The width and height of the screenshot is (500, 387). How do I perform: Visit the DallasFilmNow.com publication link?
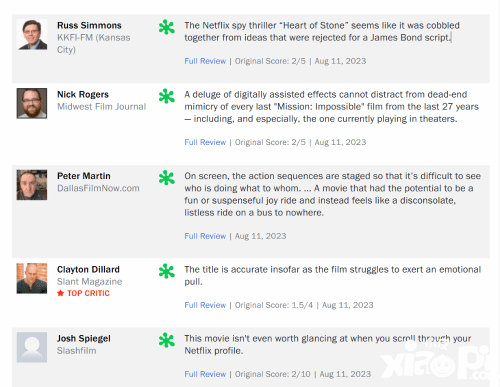(x=98, y=188)
